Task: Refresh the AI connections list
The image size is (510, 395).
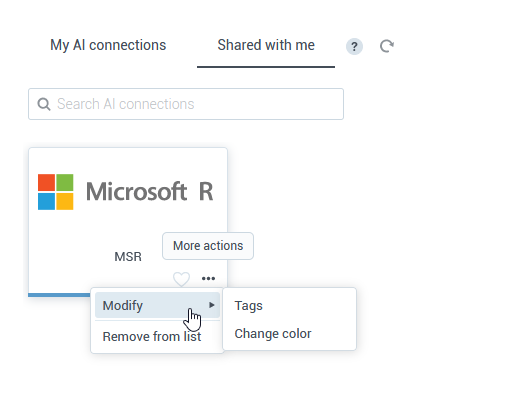Action: pos(387,46)
